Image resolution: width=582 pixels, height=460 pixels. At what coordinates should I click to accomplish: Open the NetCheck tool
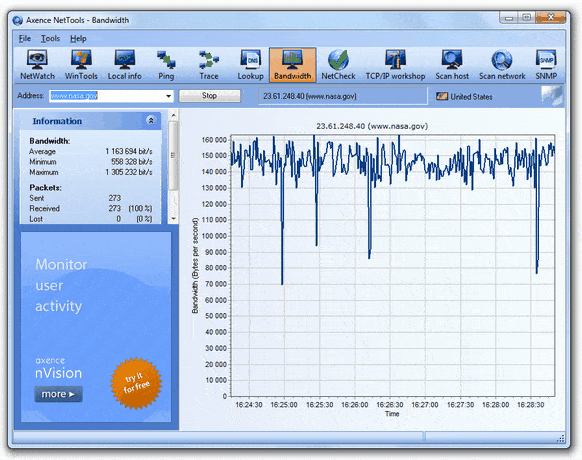[338, 65]
